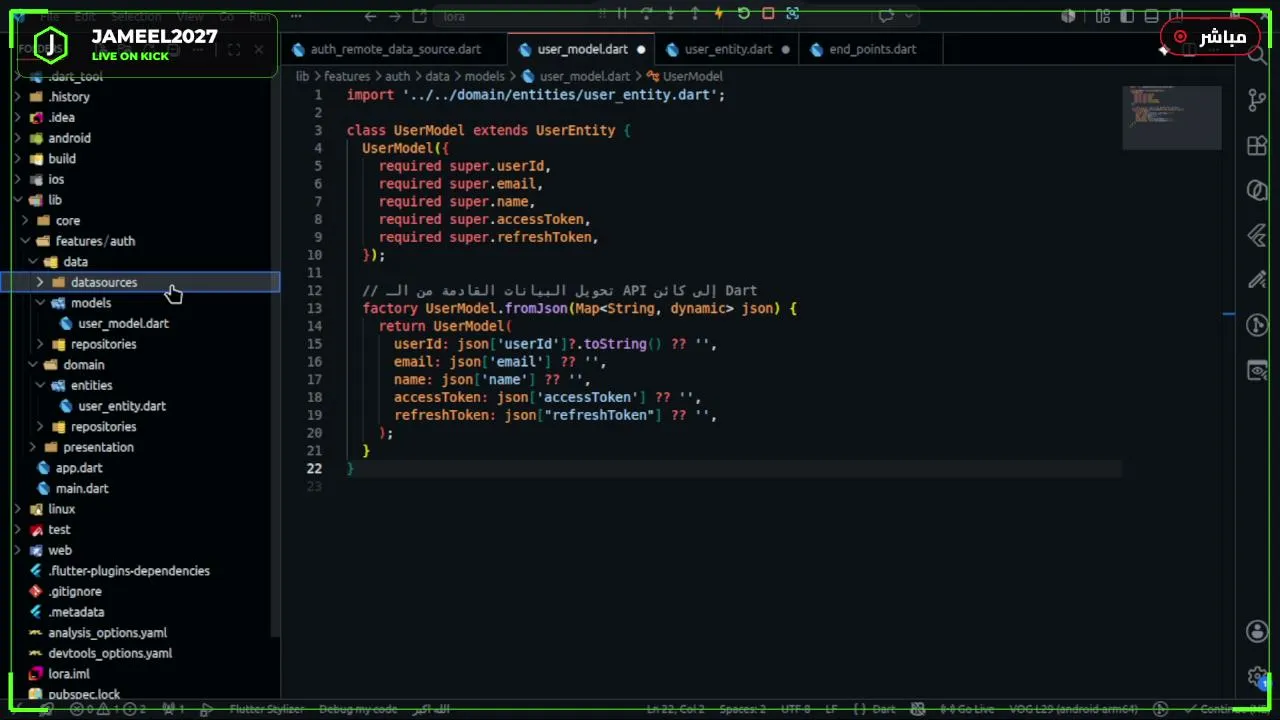This screenshot has height=720, width=1280.
Task: Click the 'models' breadcrumb
Action: point(484,76)
